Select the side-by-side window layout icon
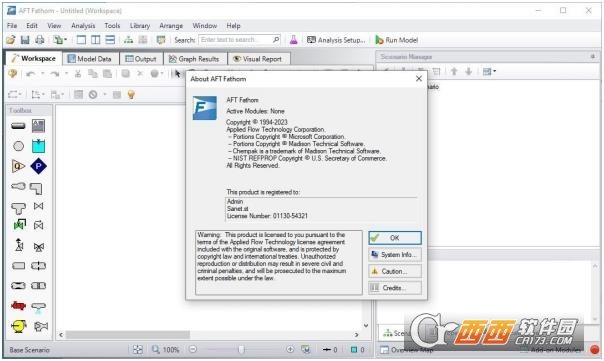This screenshot has height=361, width=604. click(x=96, y=40)
